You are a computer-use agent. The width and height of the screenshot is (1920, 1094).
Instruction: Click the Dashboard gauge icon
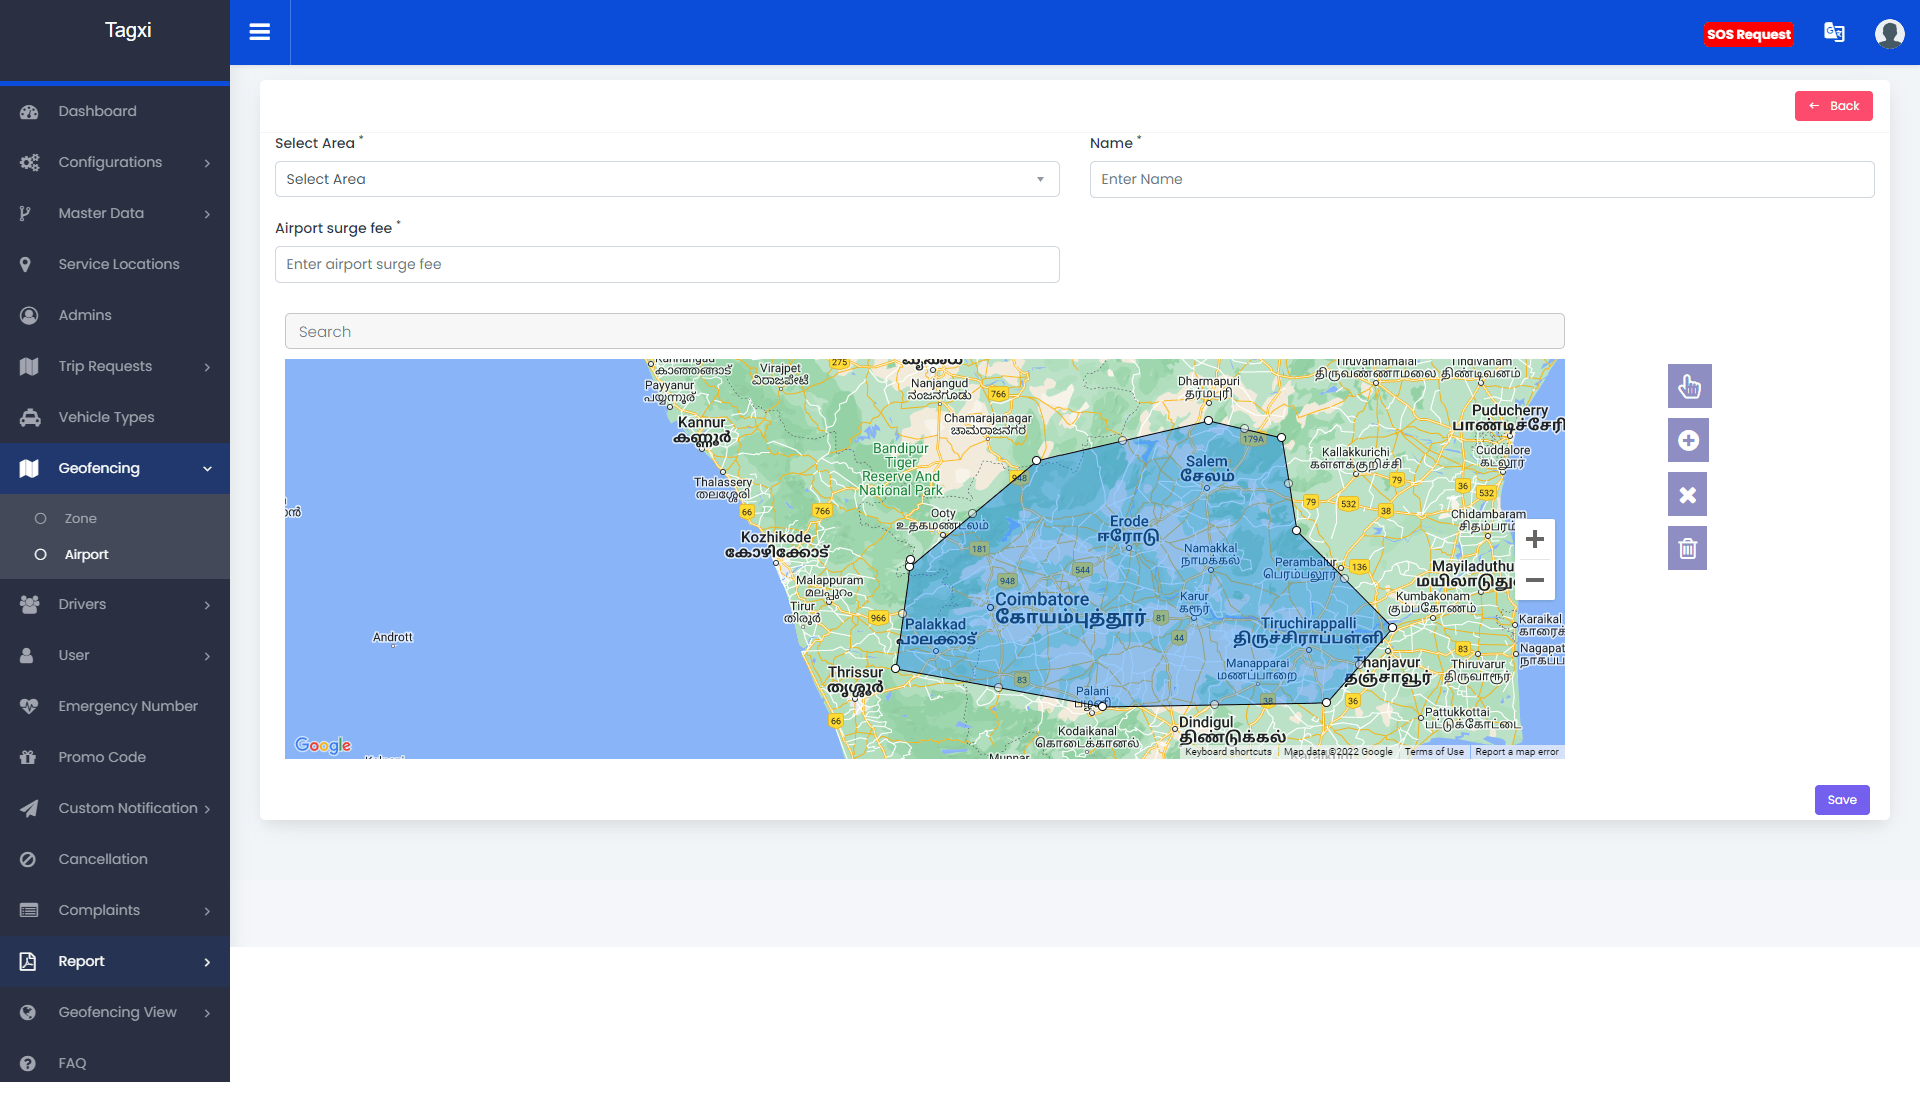[x=29, y=112]
